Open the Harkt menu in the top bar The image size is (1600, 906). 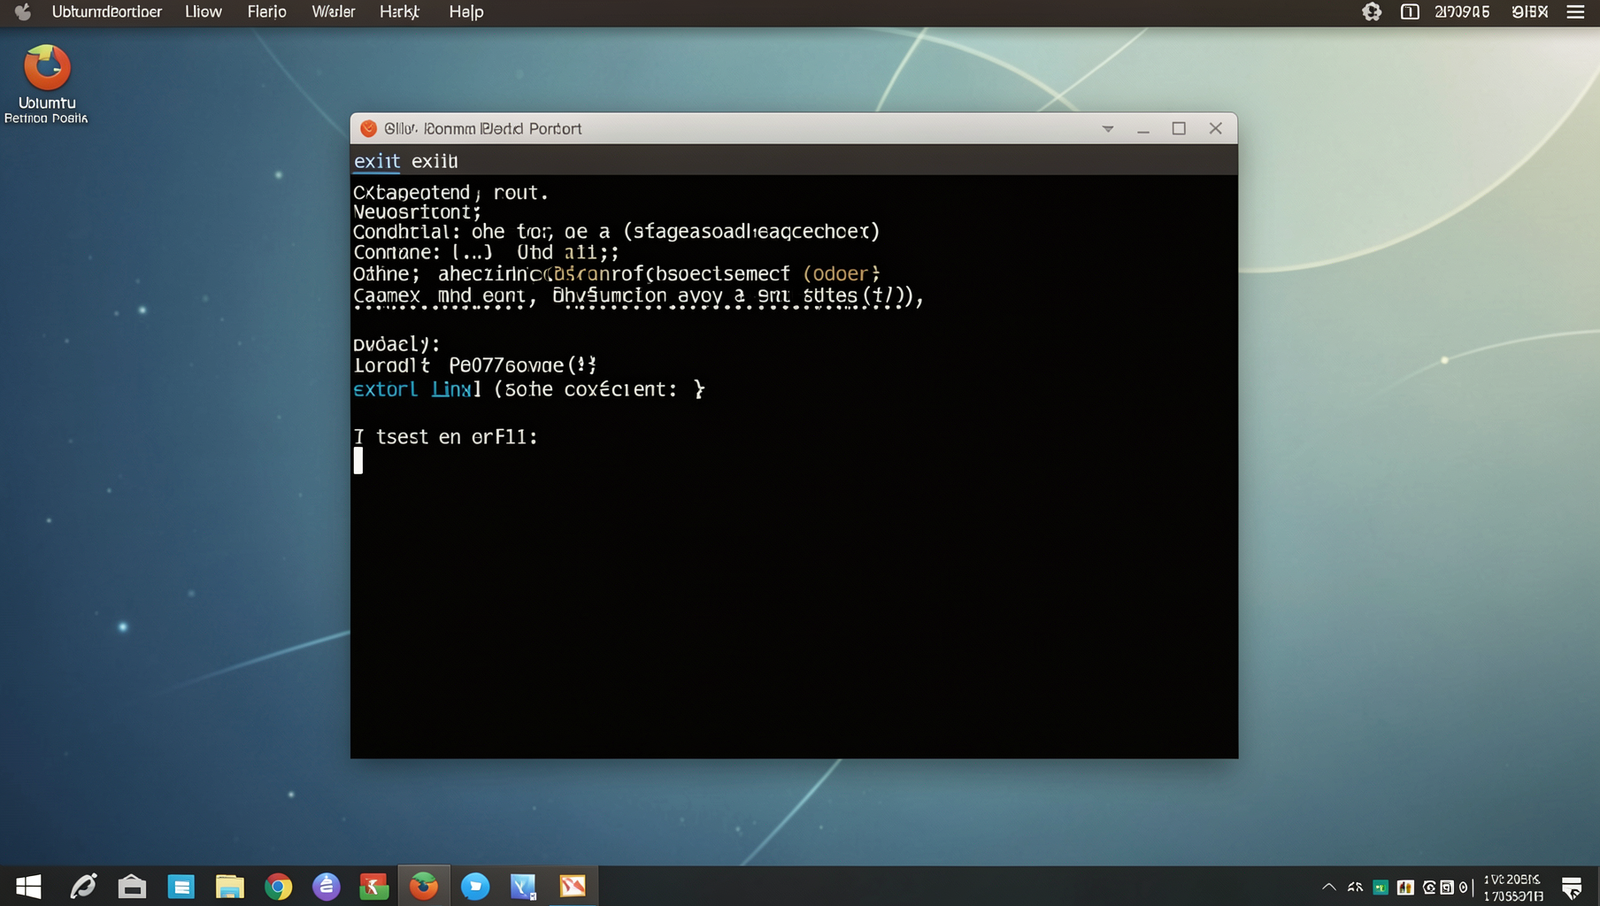pos(399,12)
